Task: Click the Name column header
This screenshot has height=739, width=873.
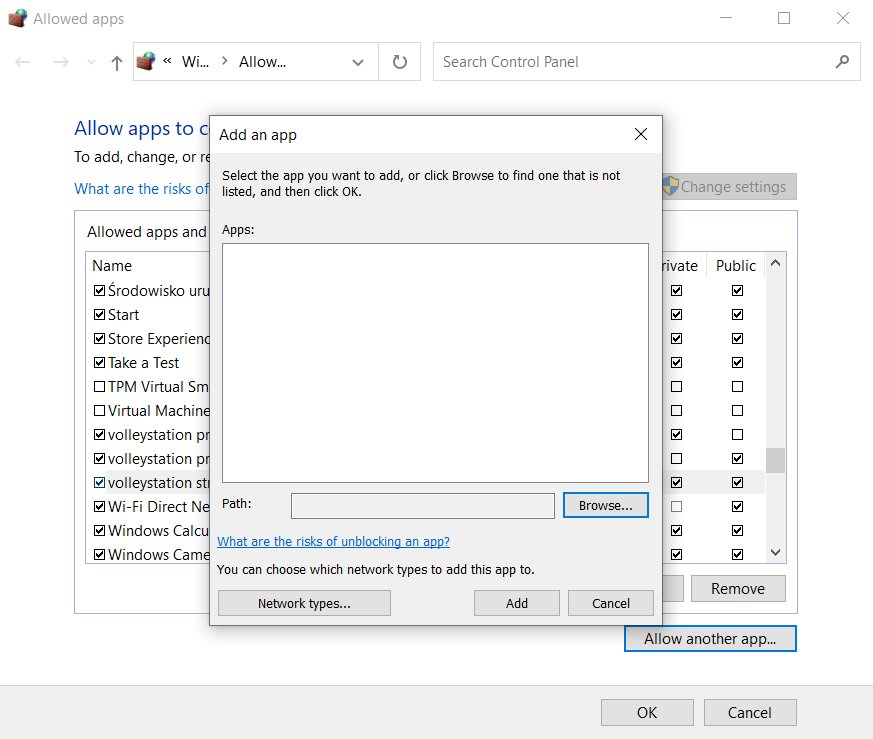Action: pos(112,266)
